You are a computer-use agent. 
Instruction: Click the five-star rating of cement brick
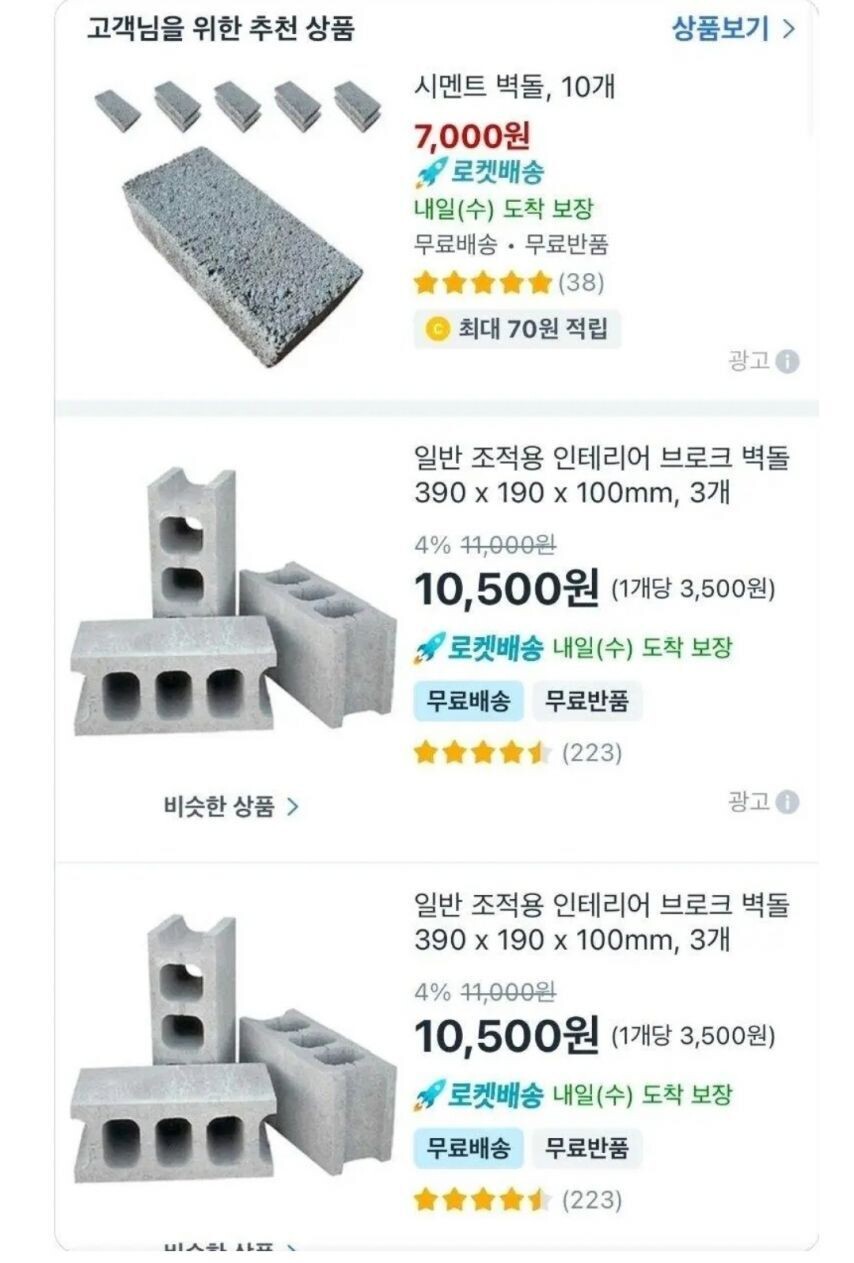482,283
